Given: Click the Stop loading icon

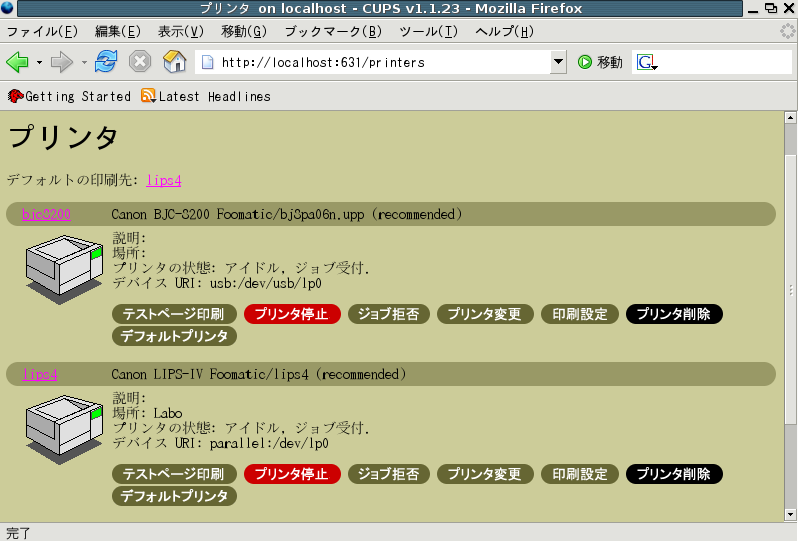Looking at the screenshot, I should pyautogui.click(x=140, y=62).
